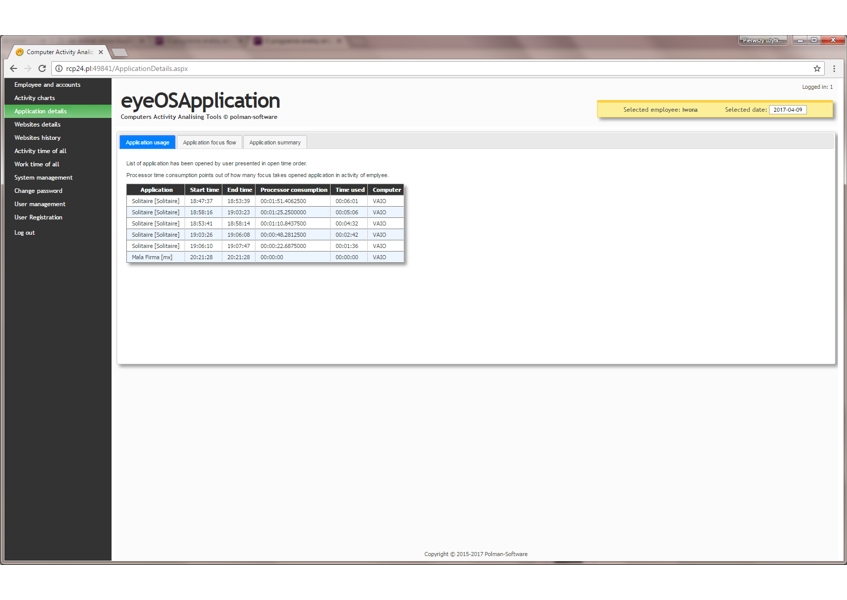Open a new browser tab

point(119,52)
